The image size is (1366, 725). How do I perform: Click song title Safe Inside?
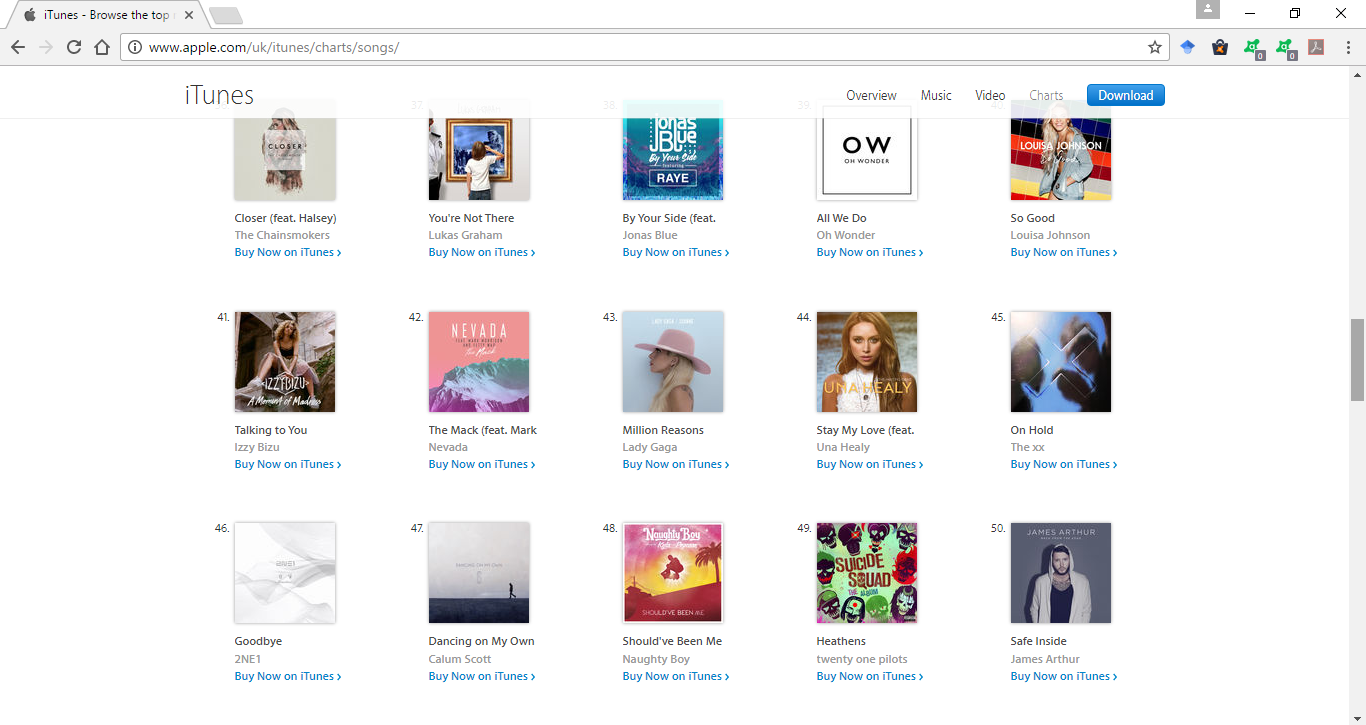[x=1038, y=641]
